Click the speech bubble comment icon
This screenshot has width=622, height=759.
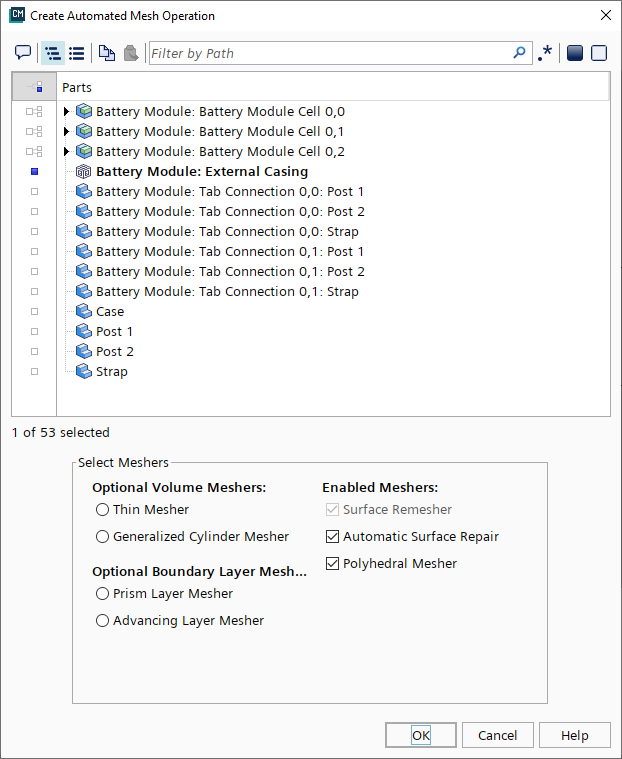tap(23, 53)
